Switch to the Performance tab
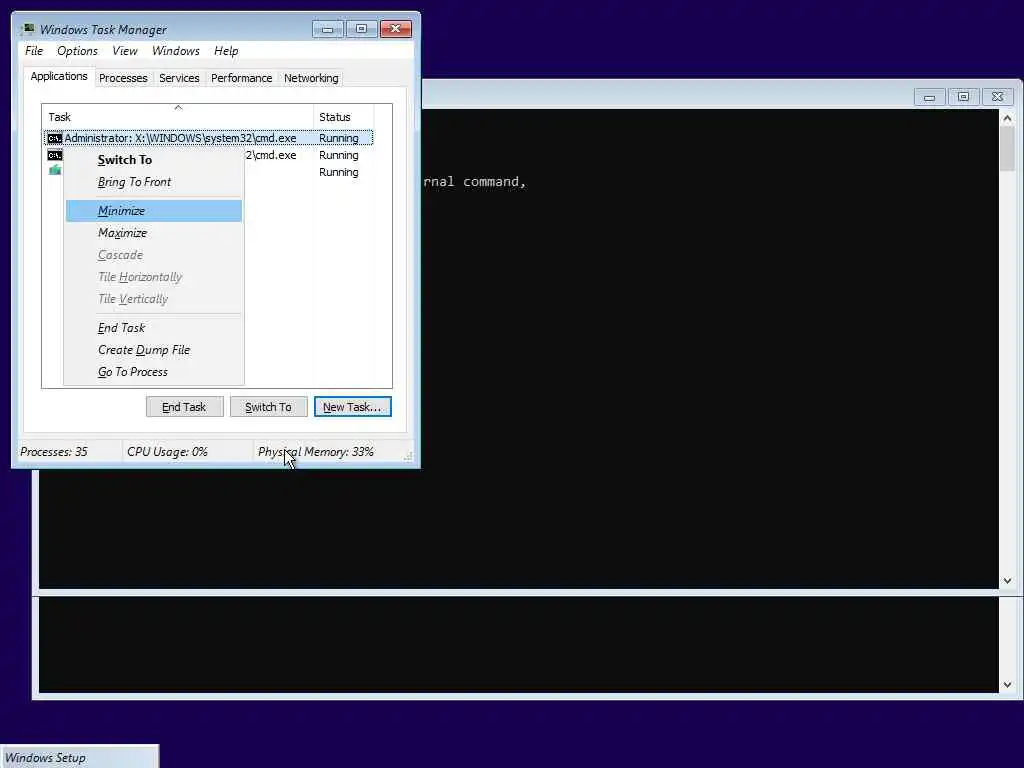The image size is (1024, 768). tap(242, 78)
